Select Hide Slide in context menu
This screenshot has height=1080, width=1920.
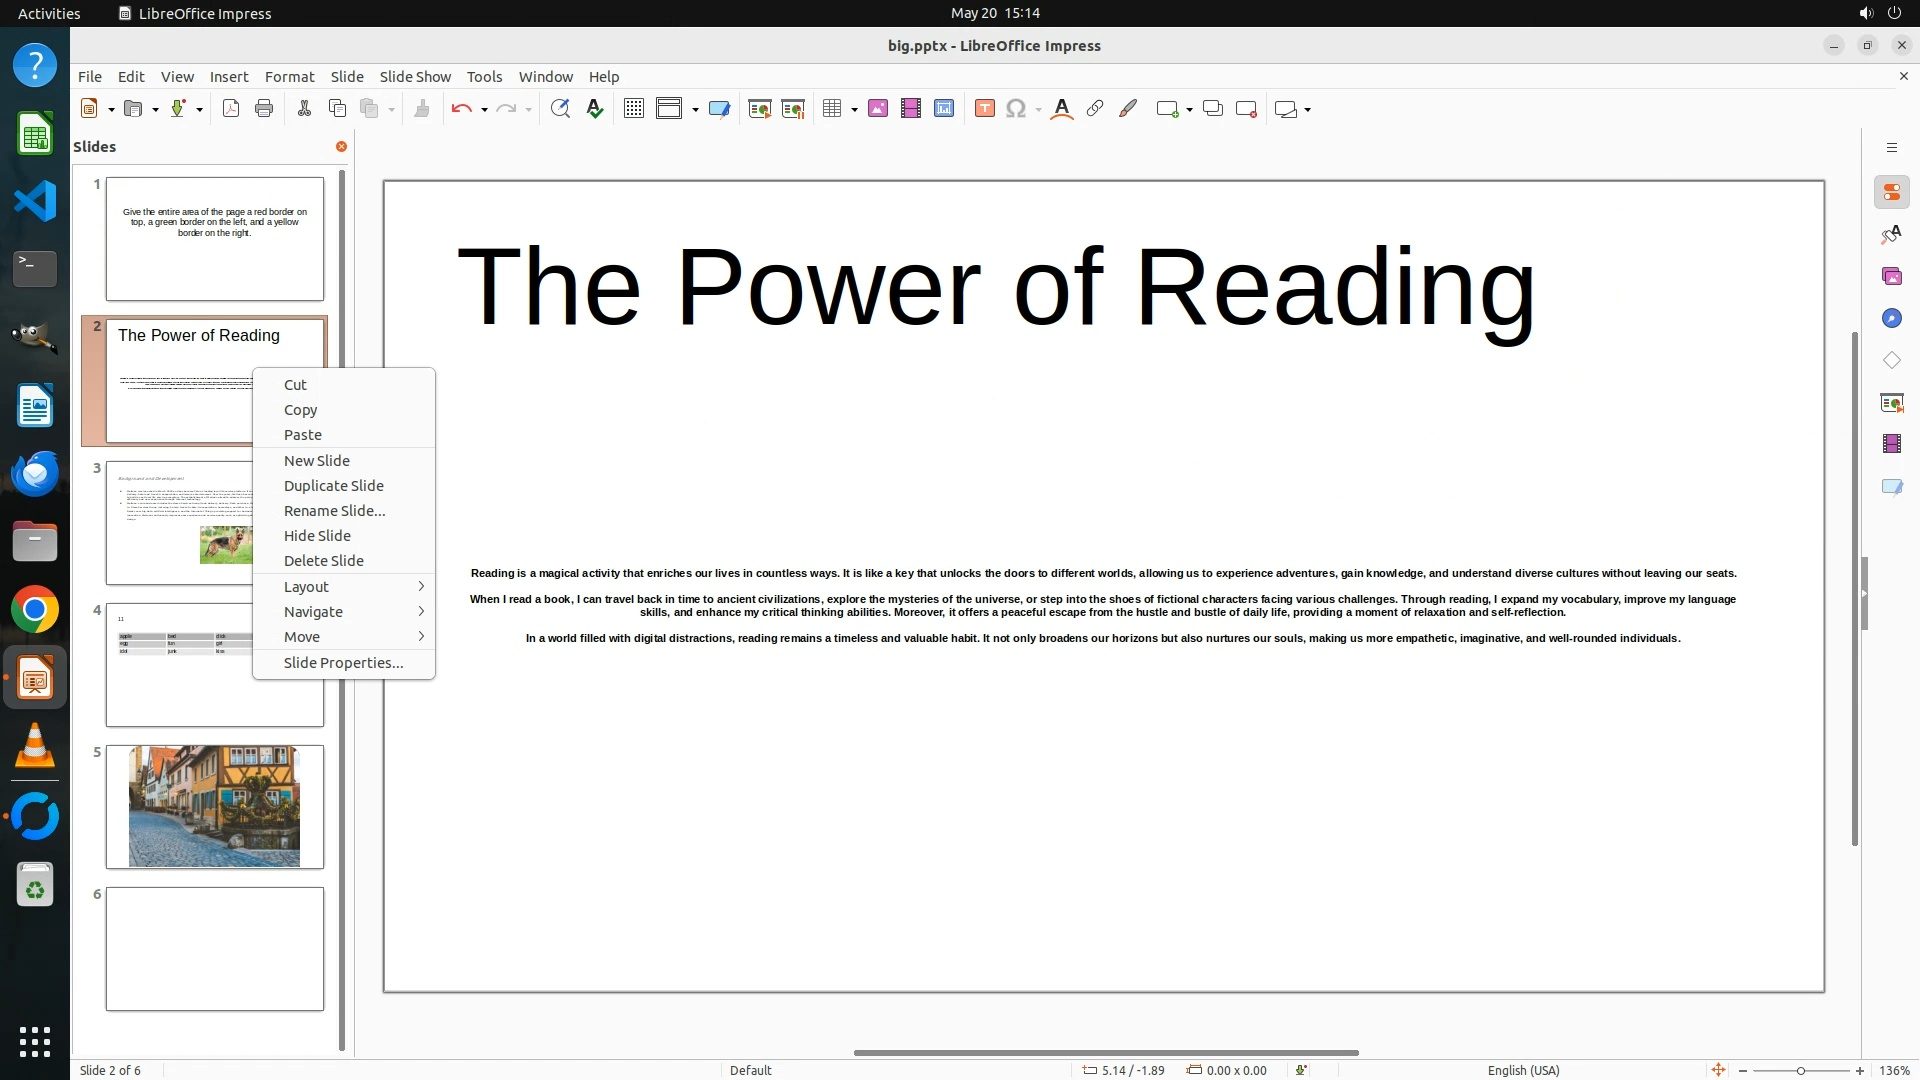(x=317, y=536)
